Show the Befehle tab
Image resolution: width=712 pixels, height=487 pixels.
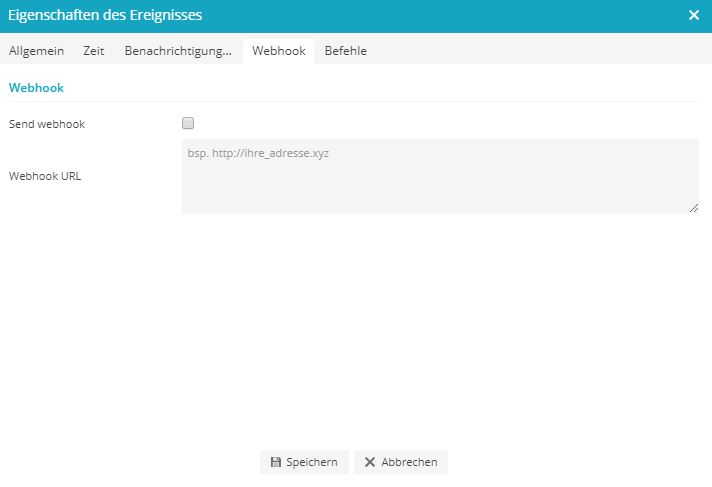[x=346, y=51]
